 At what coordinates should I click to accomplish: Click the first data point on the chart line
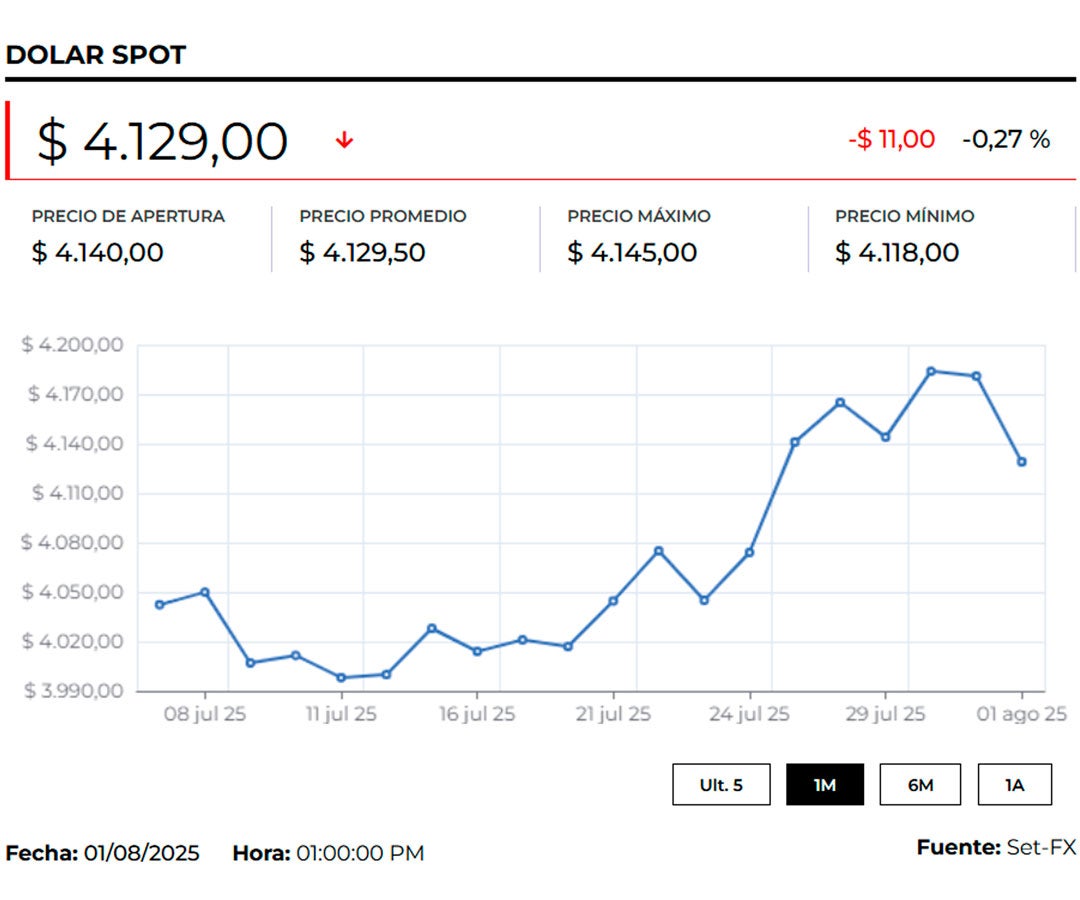[160, 604]
